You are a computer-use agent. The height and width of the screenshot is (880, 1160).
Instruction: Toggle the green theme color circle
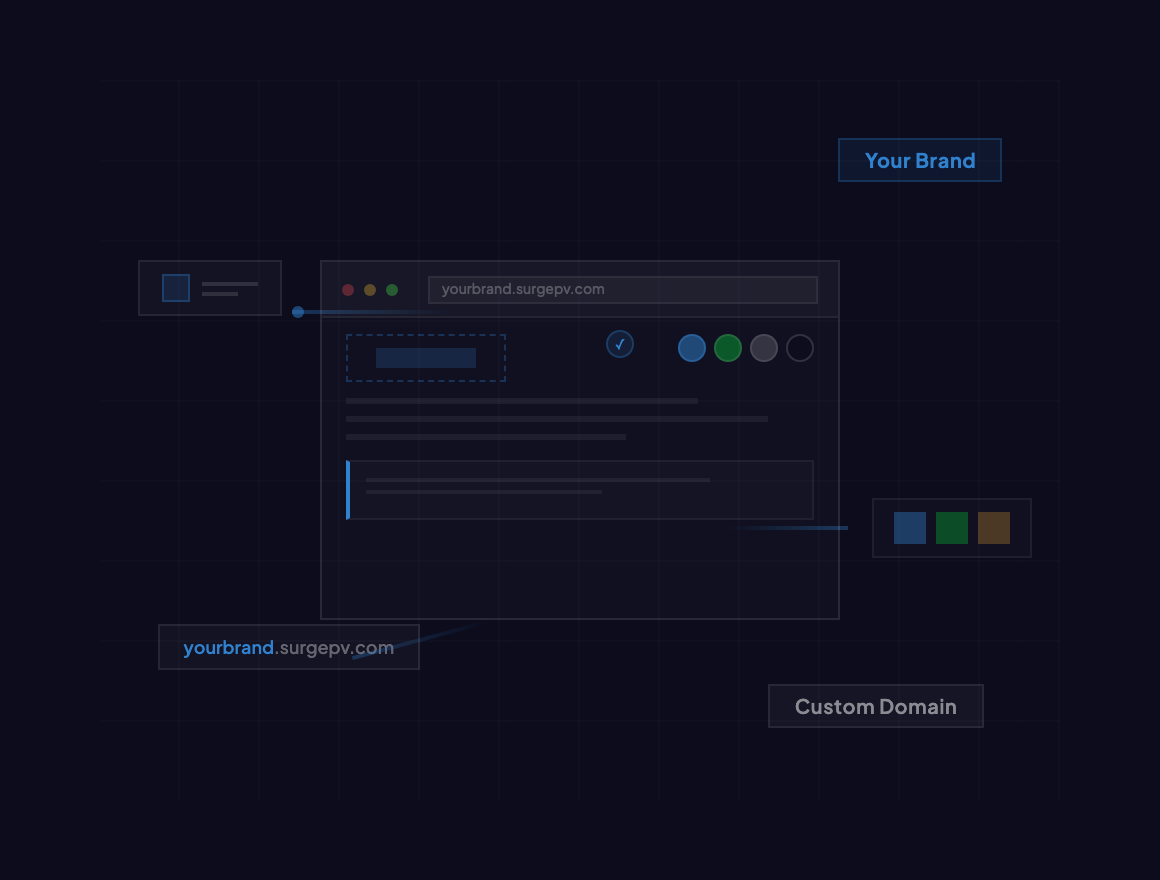tap(728, 348)
